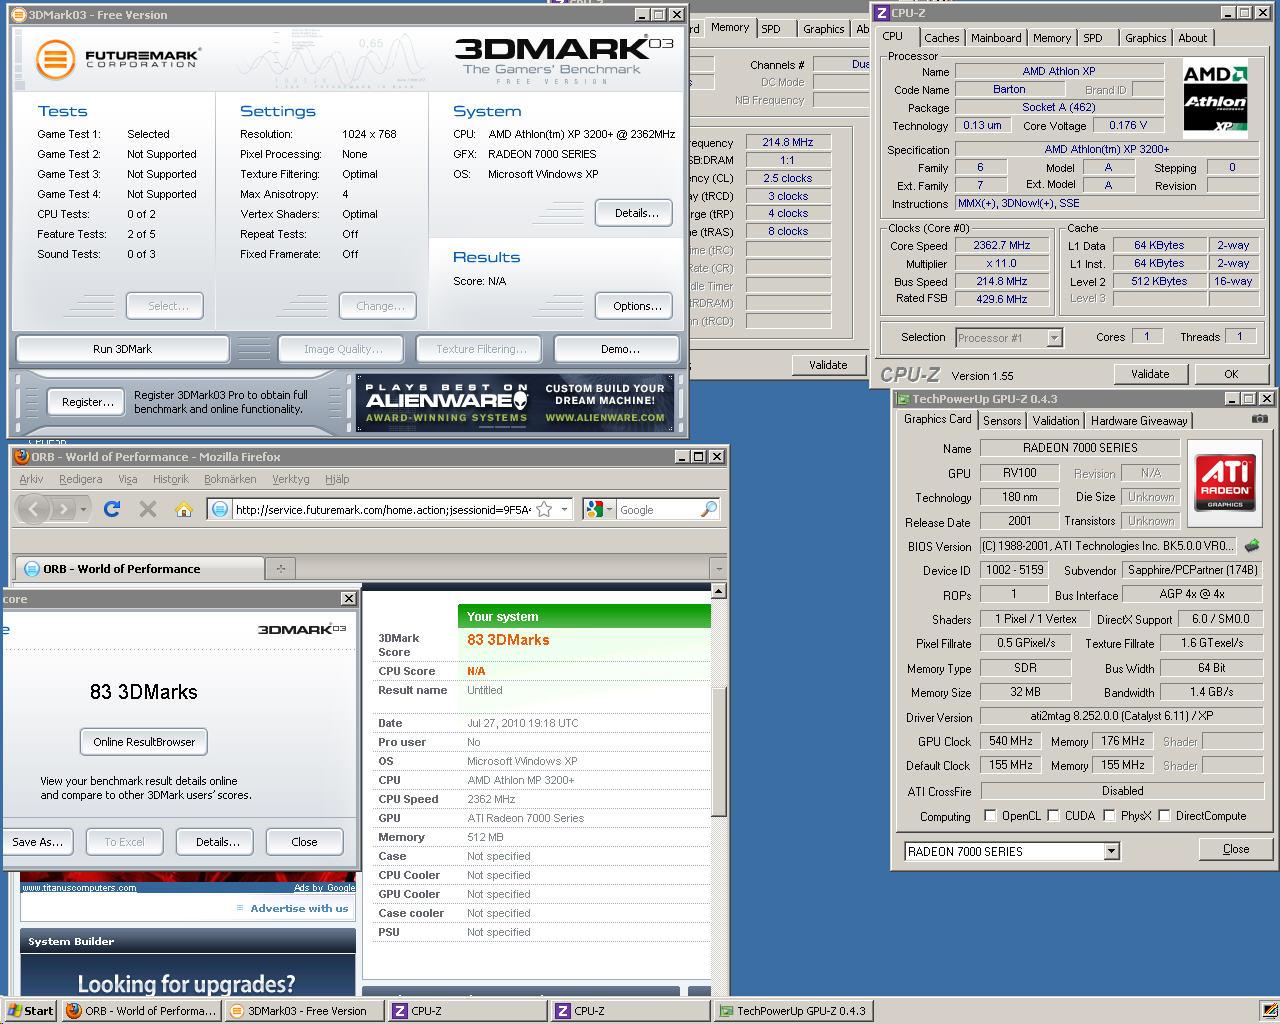Click OK button in CPU-Z
Image resolution: width=1280 pixels, height=1024 pixels.
[x=1231, y=374]
